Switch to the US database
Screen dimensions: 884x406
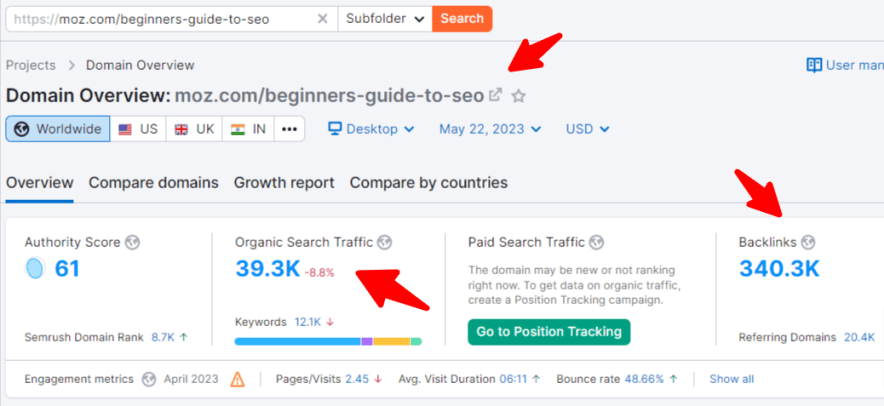pyautogui.click(x=138, y=129)
